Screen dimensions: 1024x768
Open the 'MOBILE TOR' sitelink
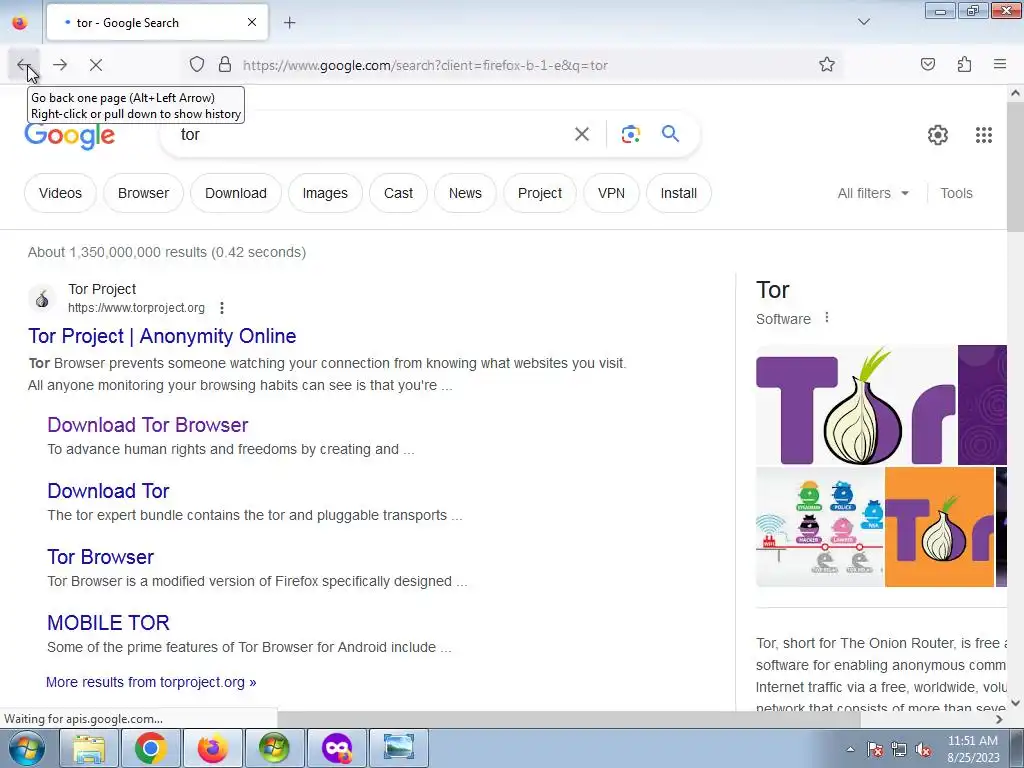point(108,622)
